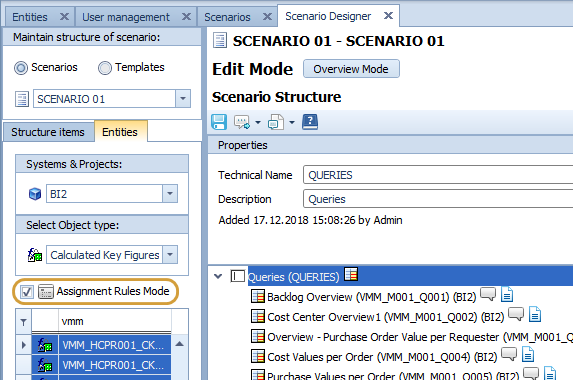Open the comment bubble for Cost Center Overview1
Screen dimensions: 573x380
516,314
